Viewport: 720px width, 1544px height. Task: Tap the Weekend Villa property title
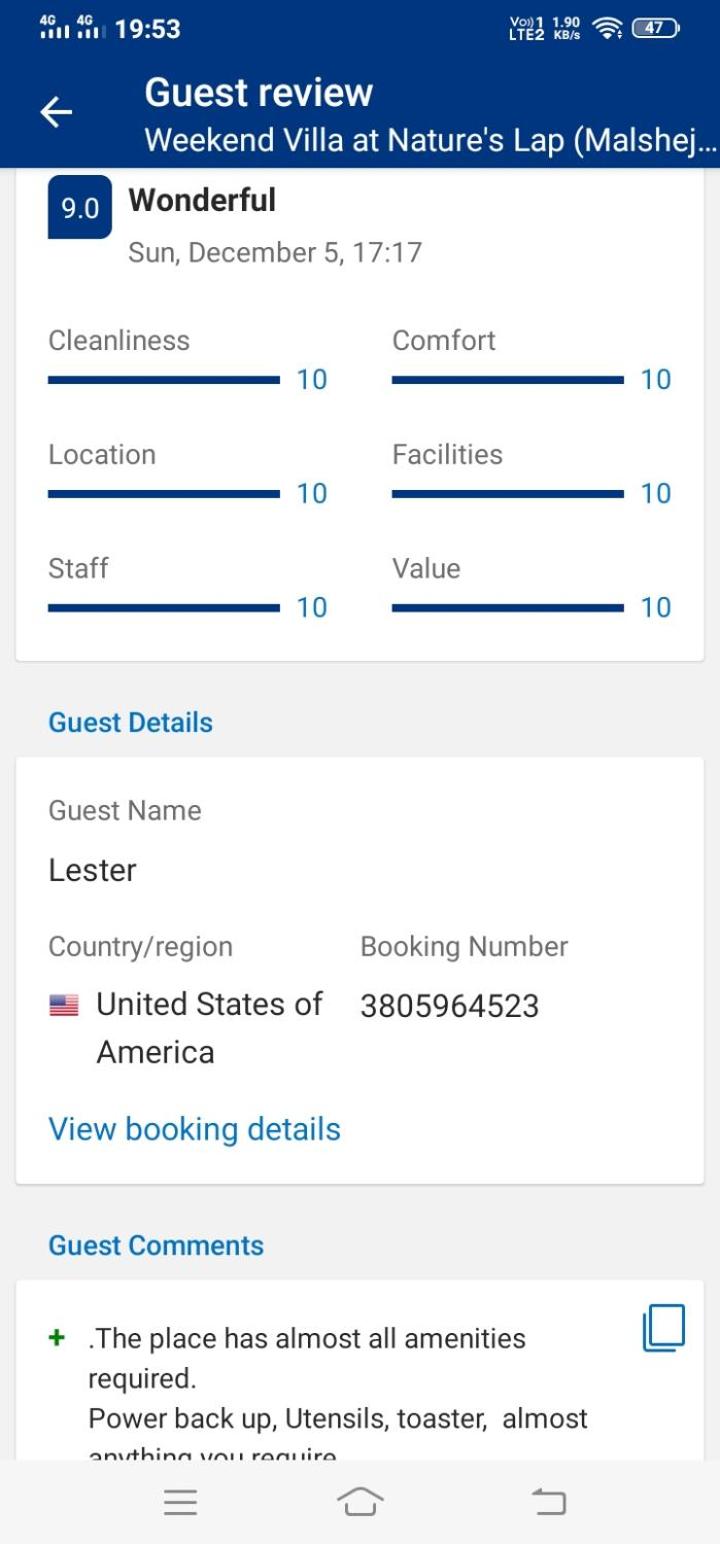431,140
